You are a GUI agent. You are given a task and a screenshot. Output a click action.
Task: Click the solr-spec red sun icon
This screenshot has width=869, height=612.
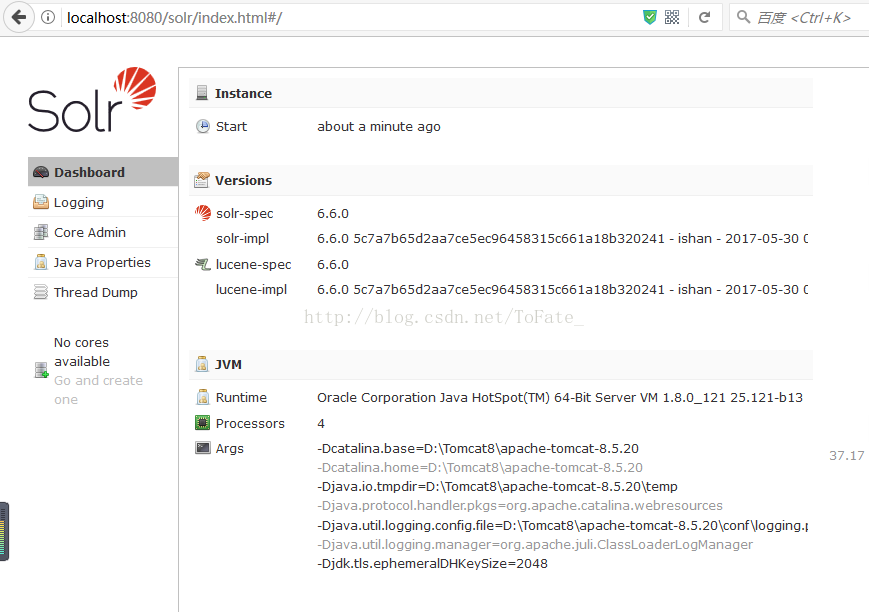(x=203, y=213)
